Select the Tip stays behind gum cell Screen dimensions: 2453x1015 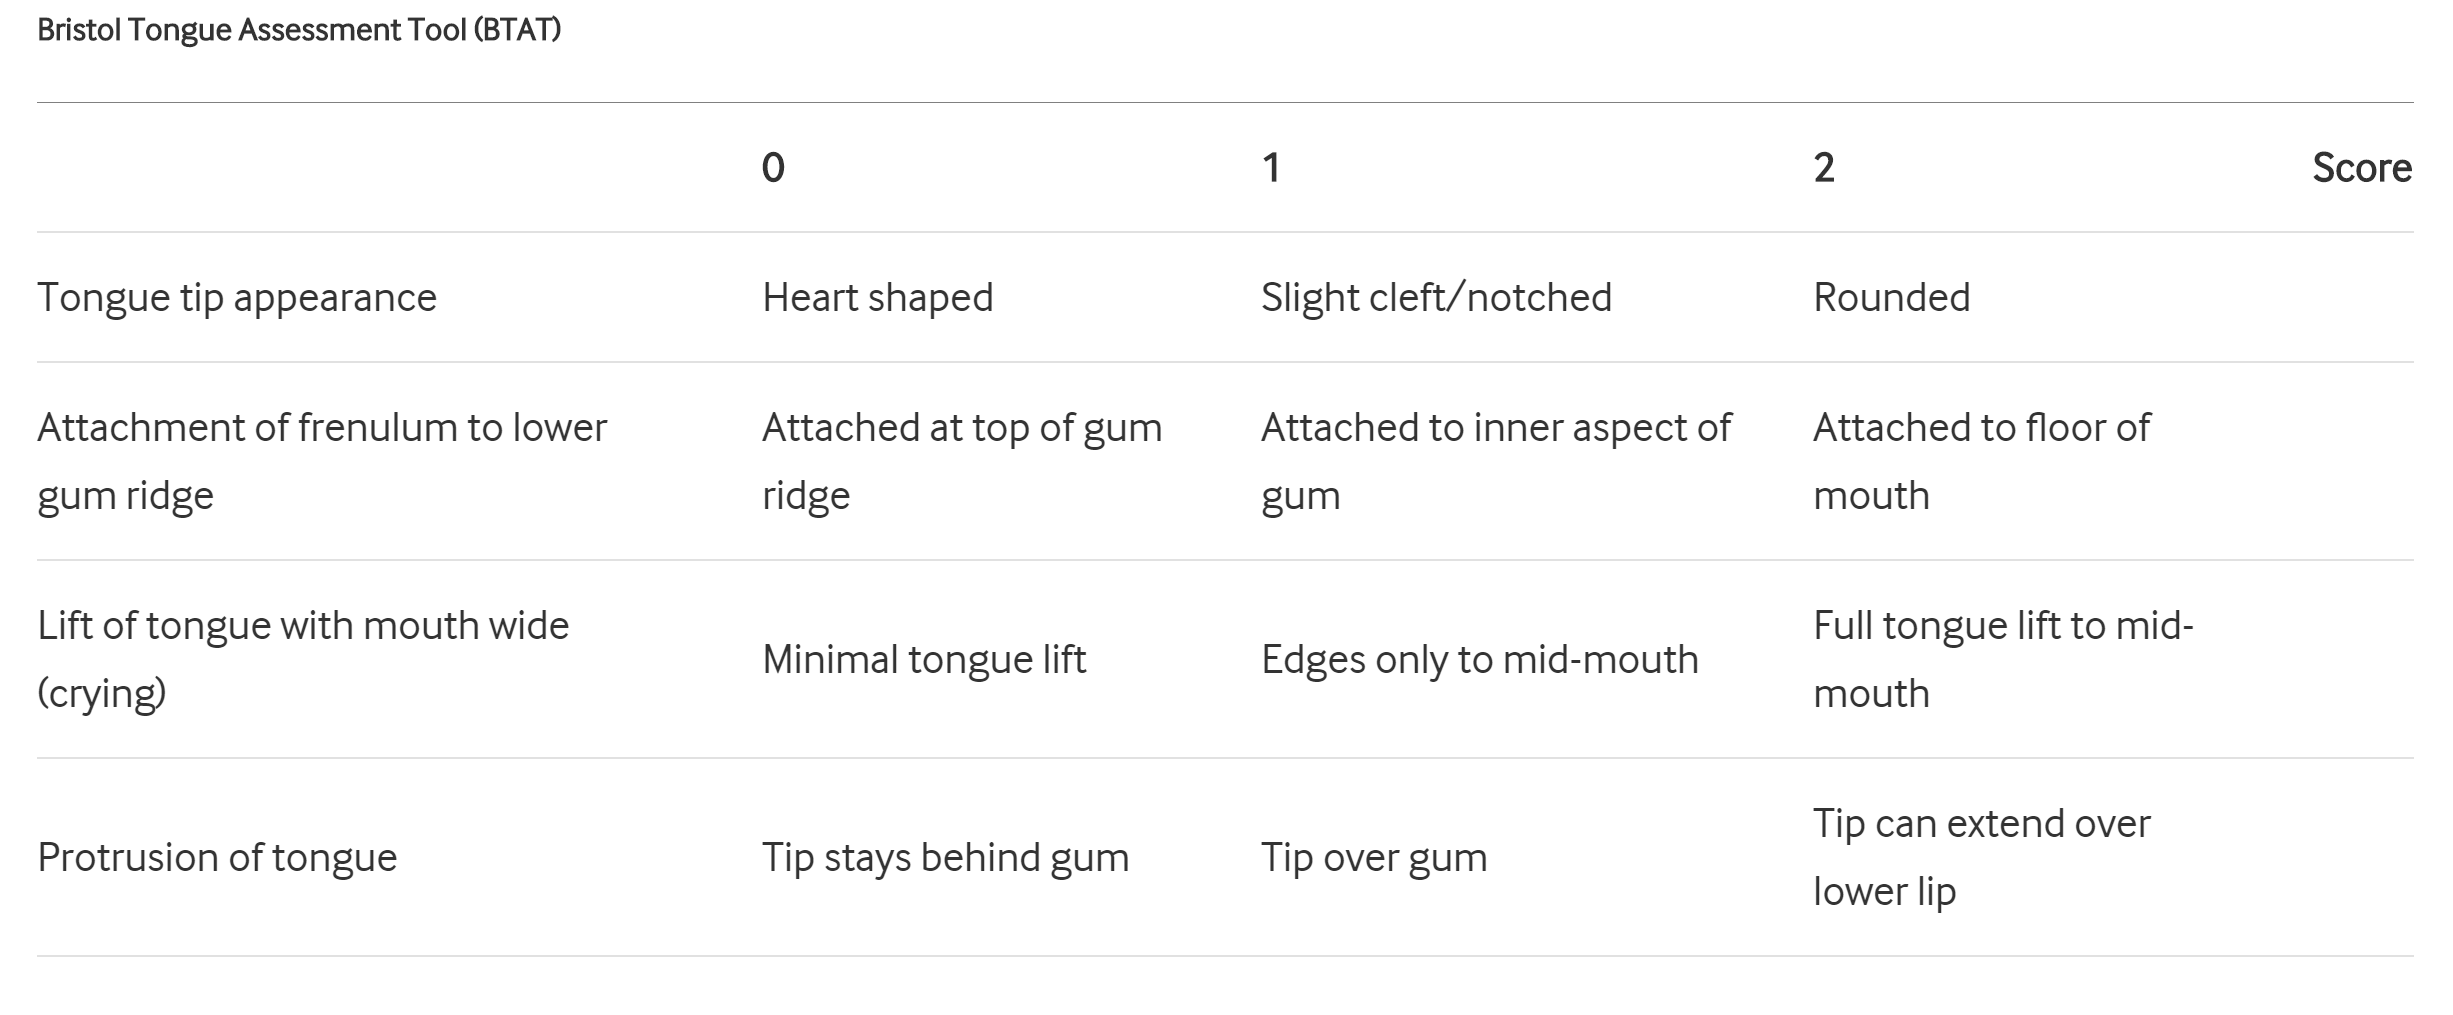pos(945,858)
